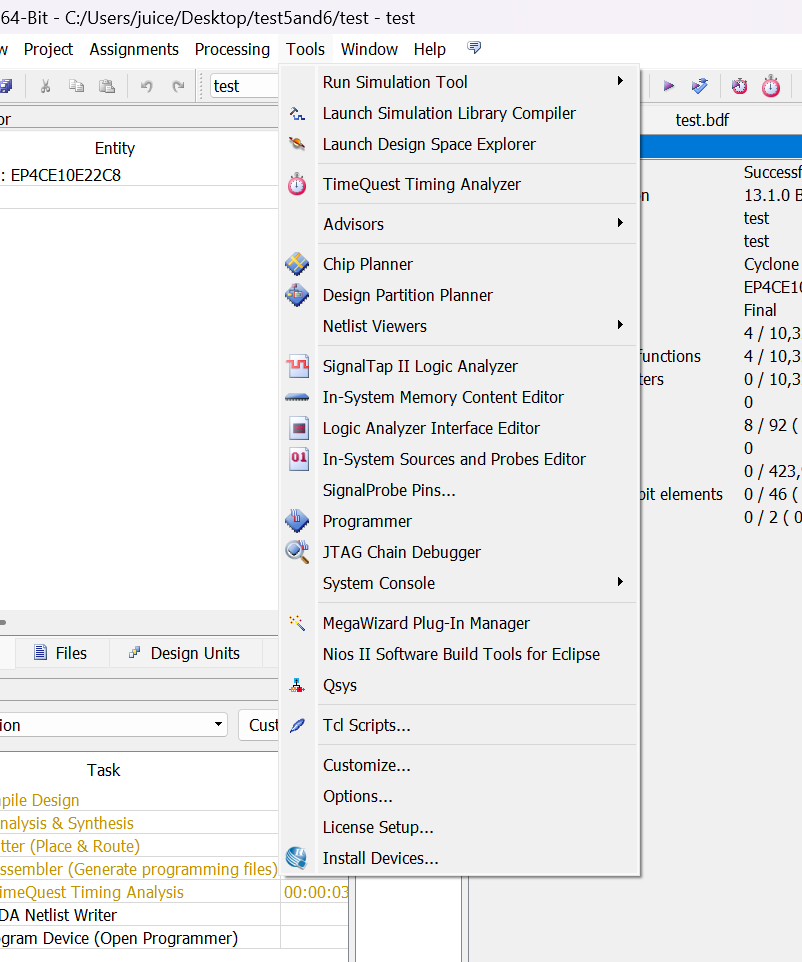Click the Start Compilation play icon
802x962 pixels.
click(669, 86)
